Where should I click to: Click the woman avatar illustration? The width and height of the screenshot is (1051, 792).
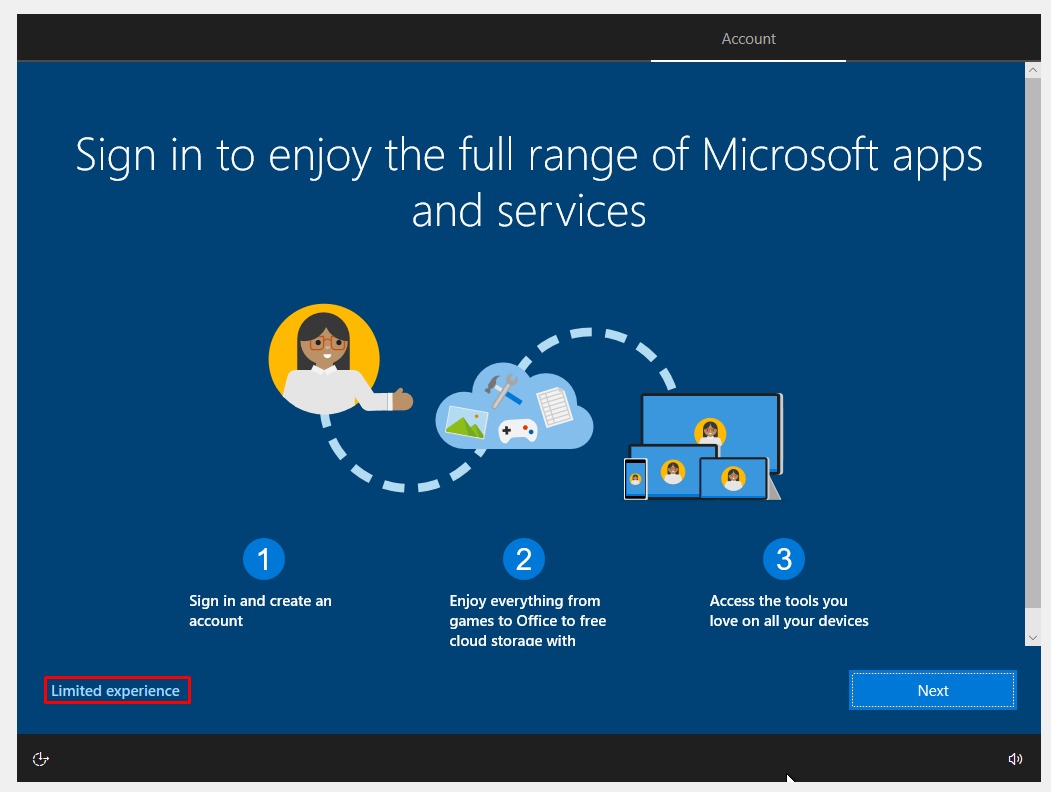[339, 360]
